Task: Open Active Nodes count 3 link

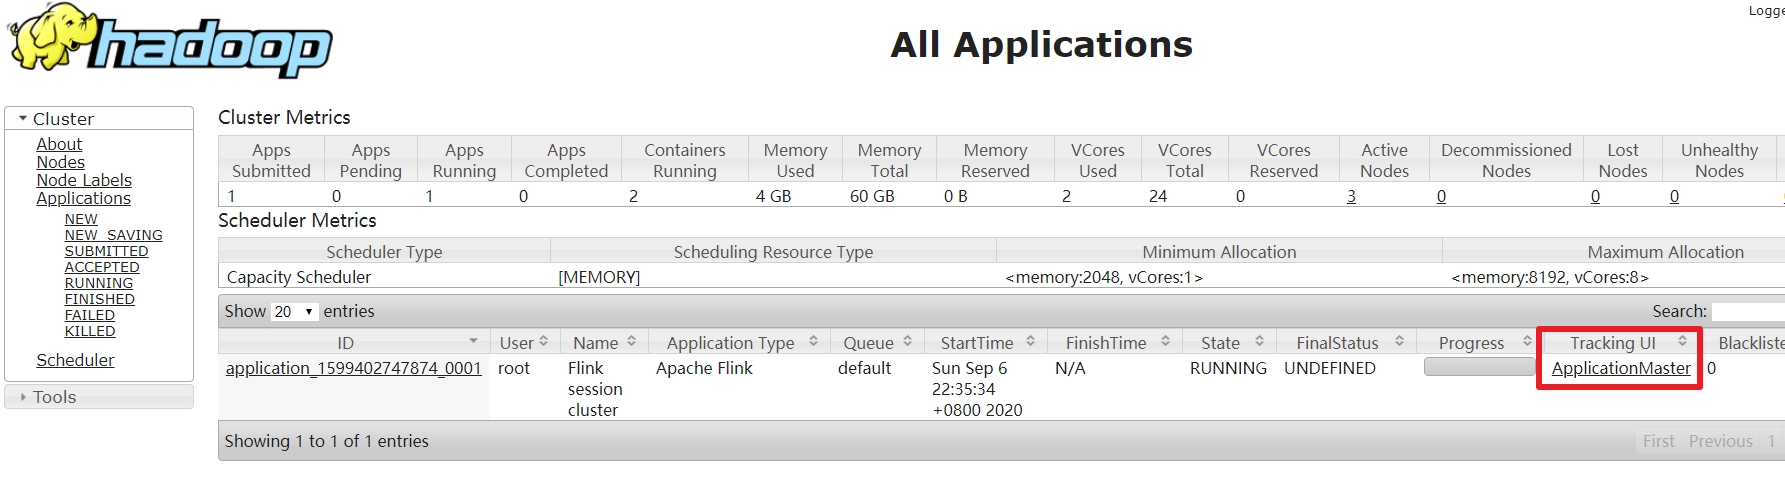Action: click(1351, 196)
